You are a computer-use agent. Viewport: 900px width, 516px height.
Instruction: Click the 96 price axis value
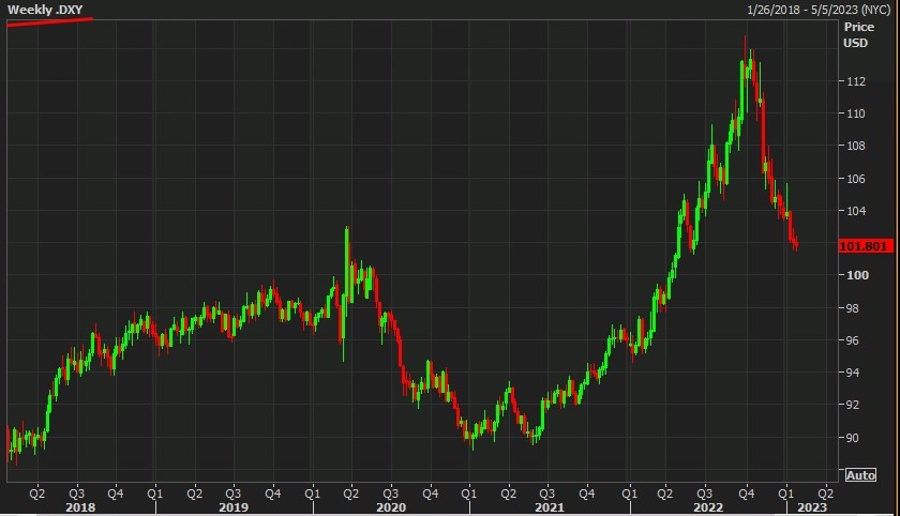(853, 340)
